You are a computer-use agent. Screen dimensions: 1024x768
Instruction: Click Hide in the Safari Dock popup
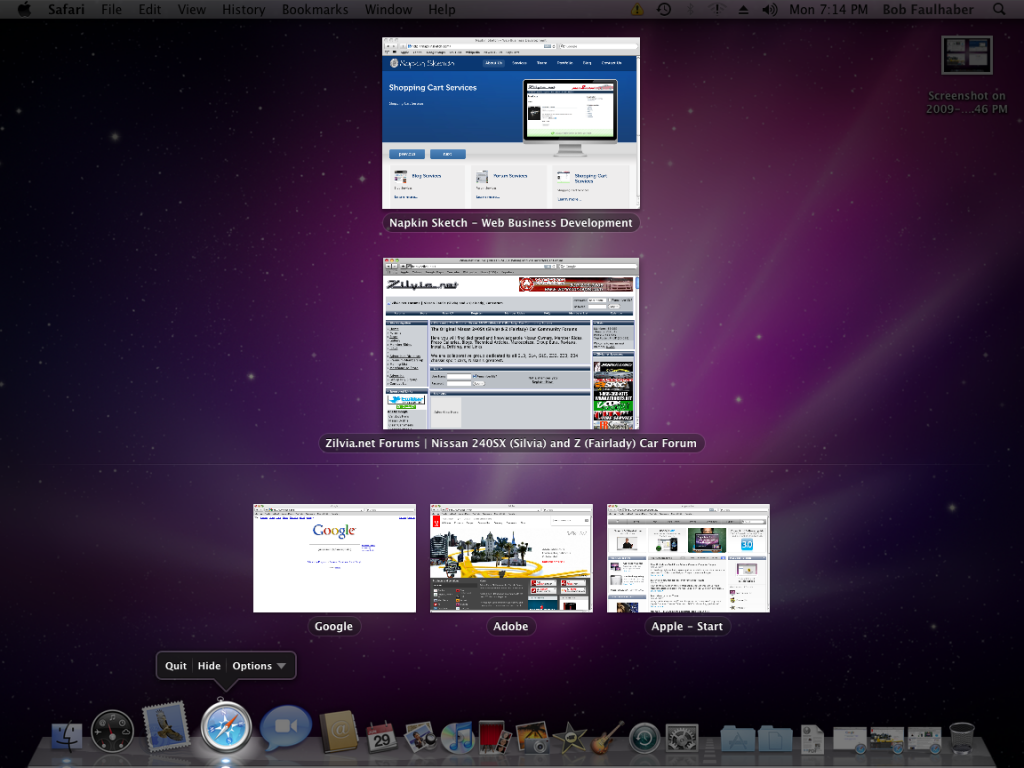point(209,665)
